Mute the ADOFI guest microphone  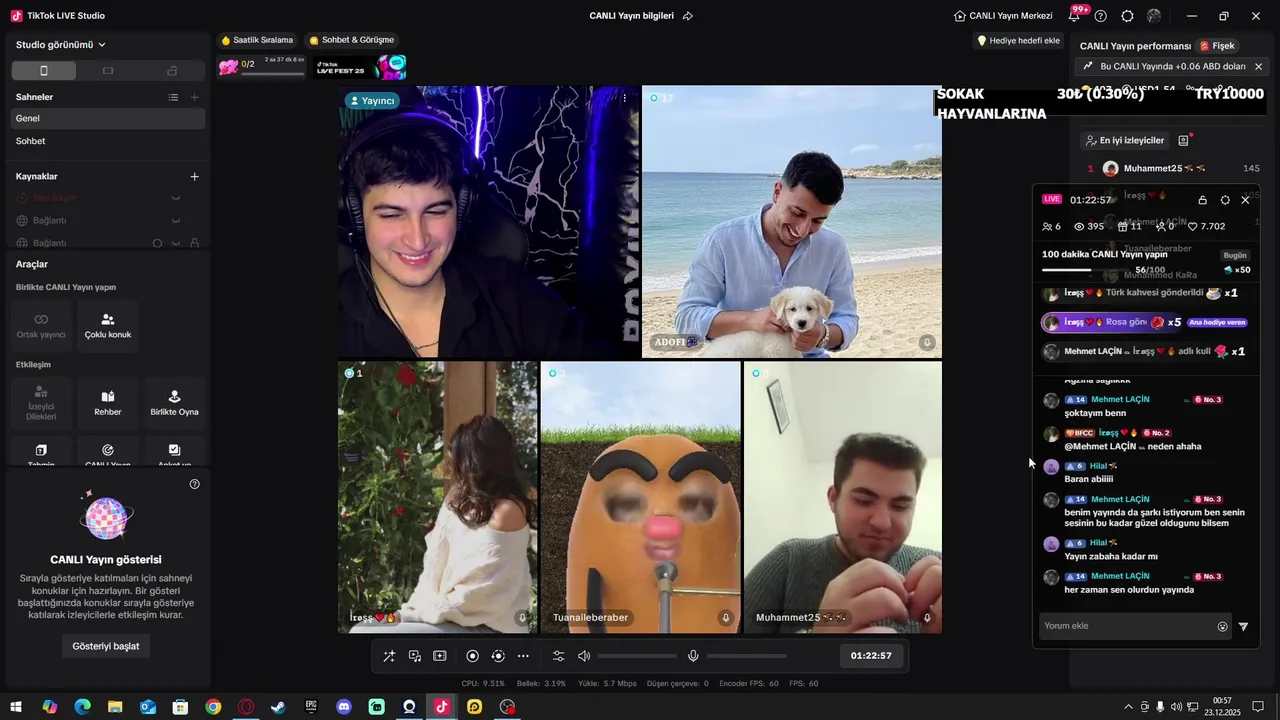[927, 342]
